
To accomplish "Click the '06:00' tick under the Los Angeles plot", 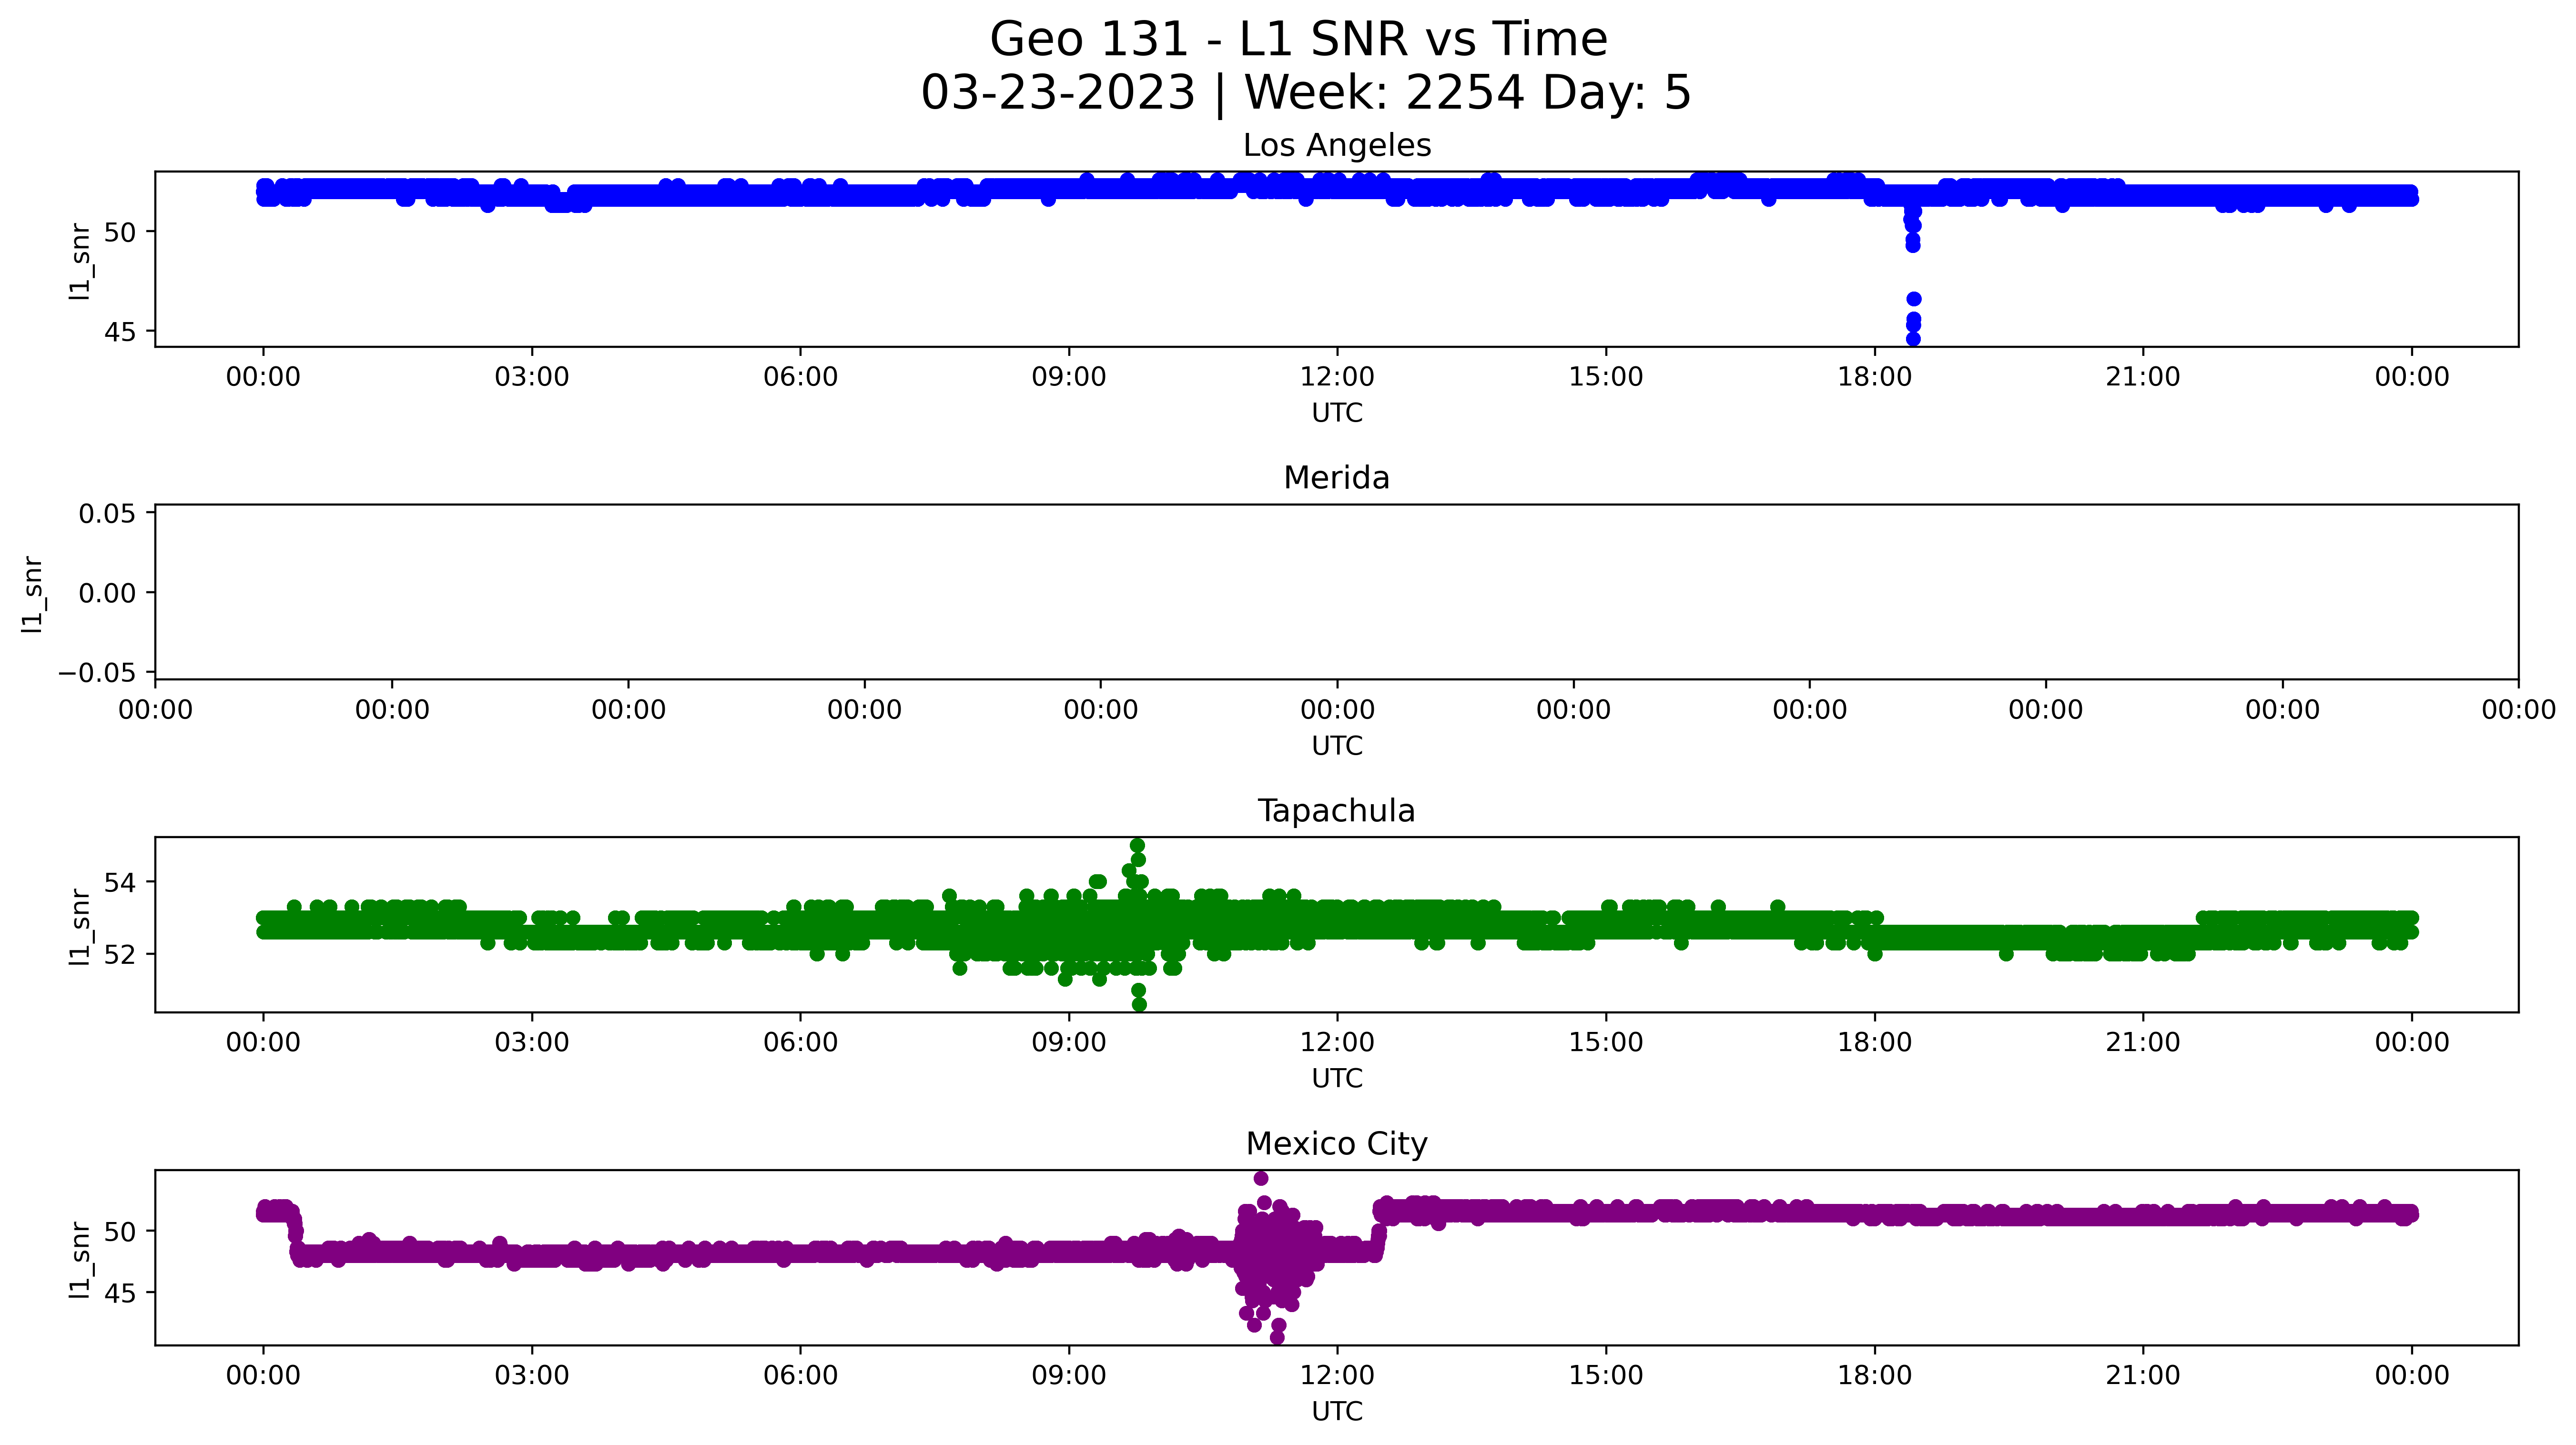I will 800,378.
